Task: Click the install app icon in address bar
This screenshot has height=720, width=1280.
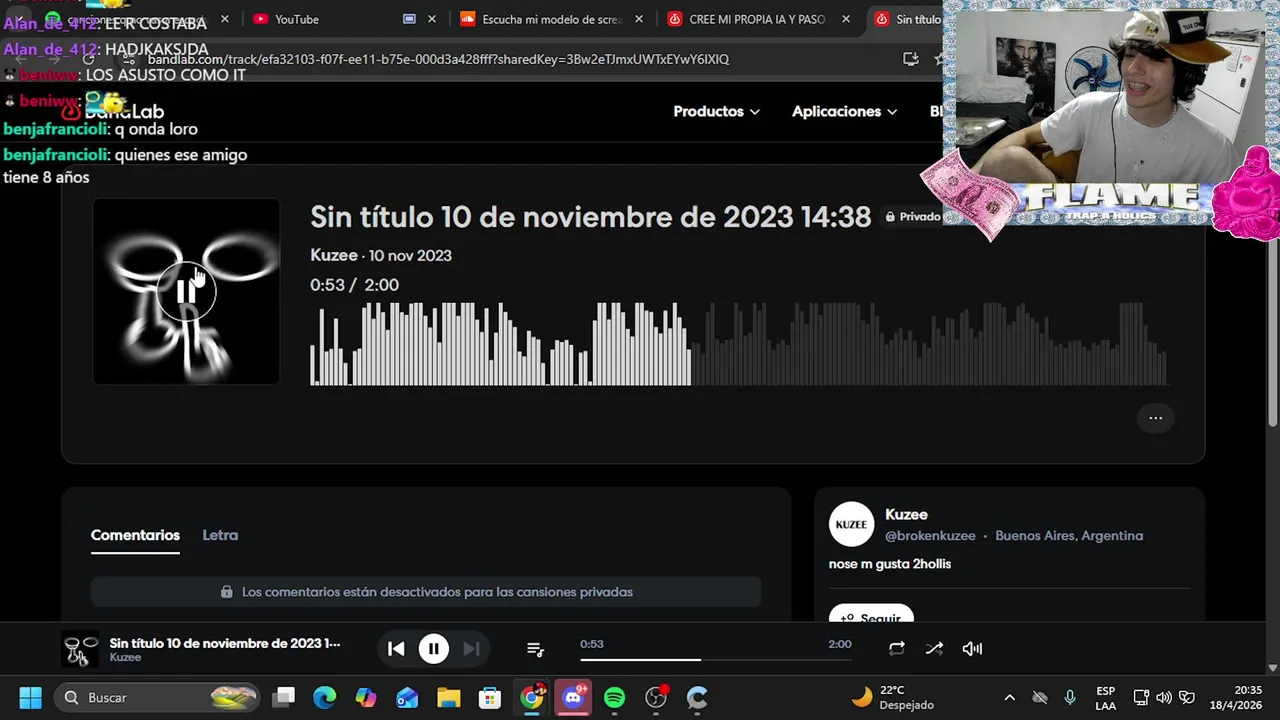Action: (910, 59)
